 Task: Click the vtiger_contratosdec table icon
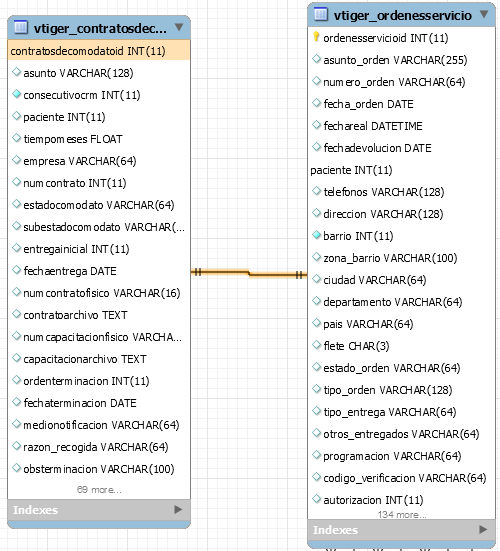pos(21,27)
